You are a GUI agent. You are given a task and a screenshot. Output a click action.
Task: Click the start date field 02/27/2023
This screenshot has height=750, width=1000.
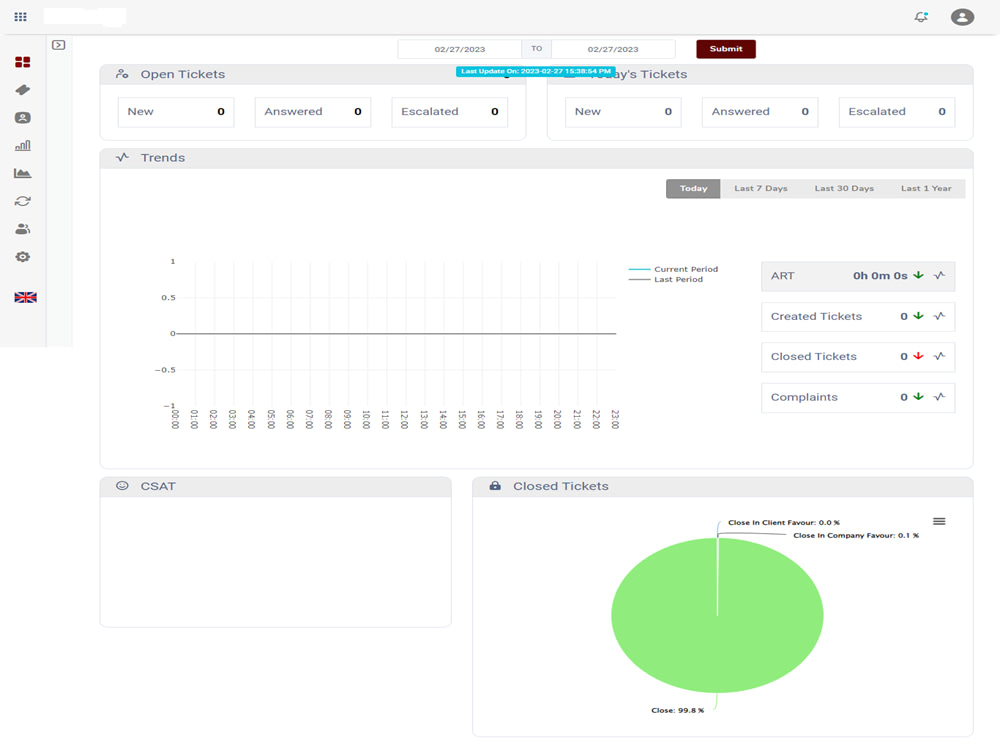point(460,49)
